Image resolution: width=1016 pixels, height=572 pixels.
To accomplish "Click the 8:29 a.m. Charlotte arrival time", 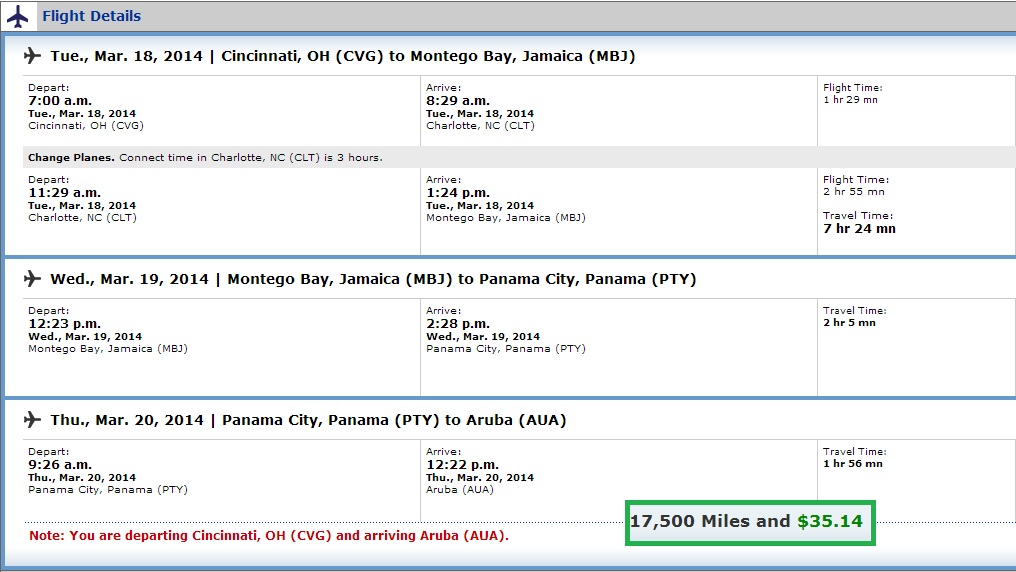I will 458,101.
